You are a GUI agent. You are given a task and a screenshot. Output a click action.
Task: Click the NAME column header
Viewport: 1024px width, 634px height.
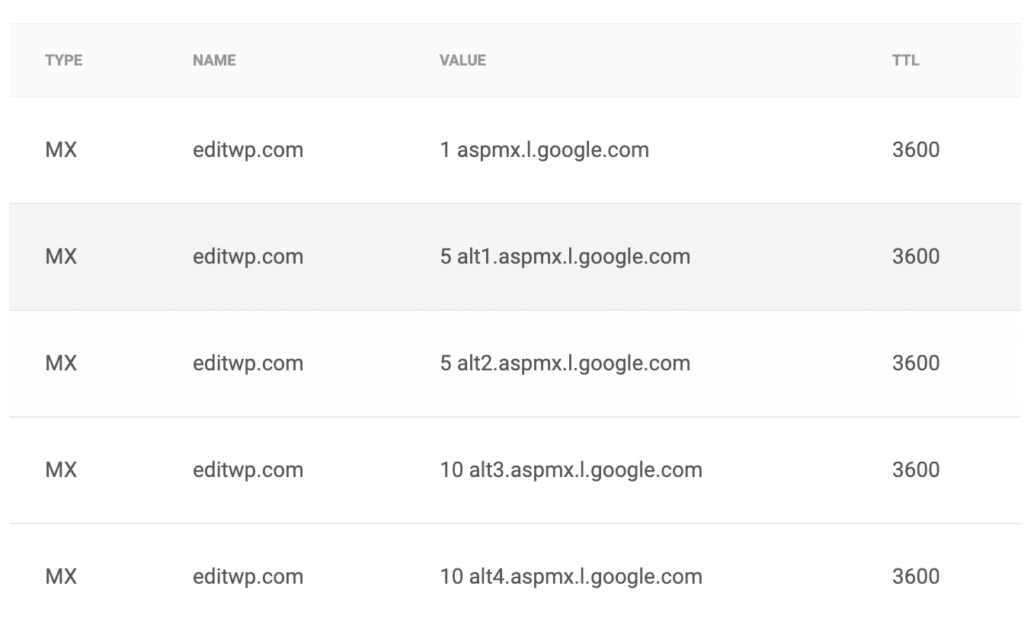pos(214,61)
